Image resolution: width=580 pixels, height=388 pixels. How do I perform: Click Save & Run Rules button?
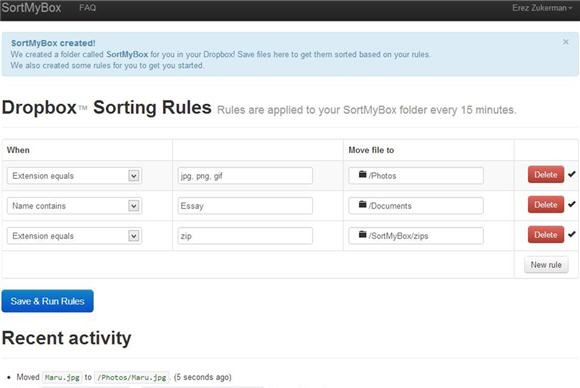(x=47, y=301)
